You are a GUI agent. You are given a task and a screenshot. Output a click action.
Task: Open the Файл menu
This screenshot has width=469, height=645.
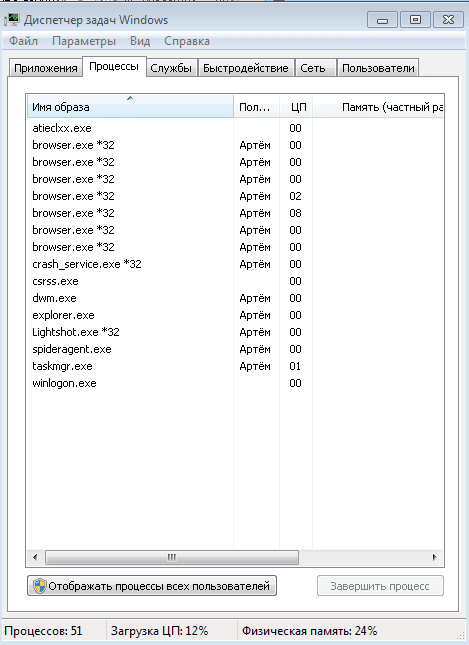point(23,41)
